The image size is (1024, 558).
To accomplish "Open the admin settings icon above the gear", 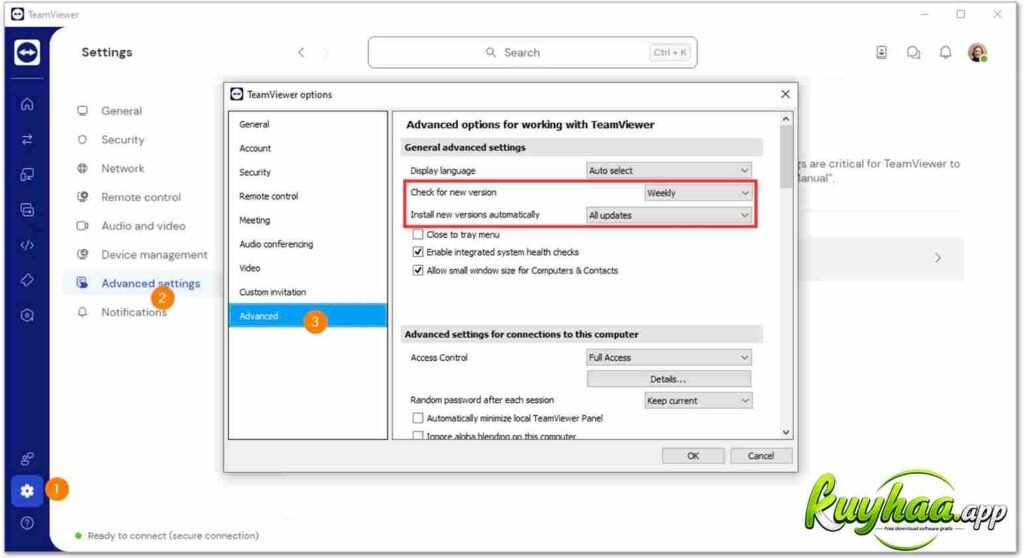I will [27, 459].
